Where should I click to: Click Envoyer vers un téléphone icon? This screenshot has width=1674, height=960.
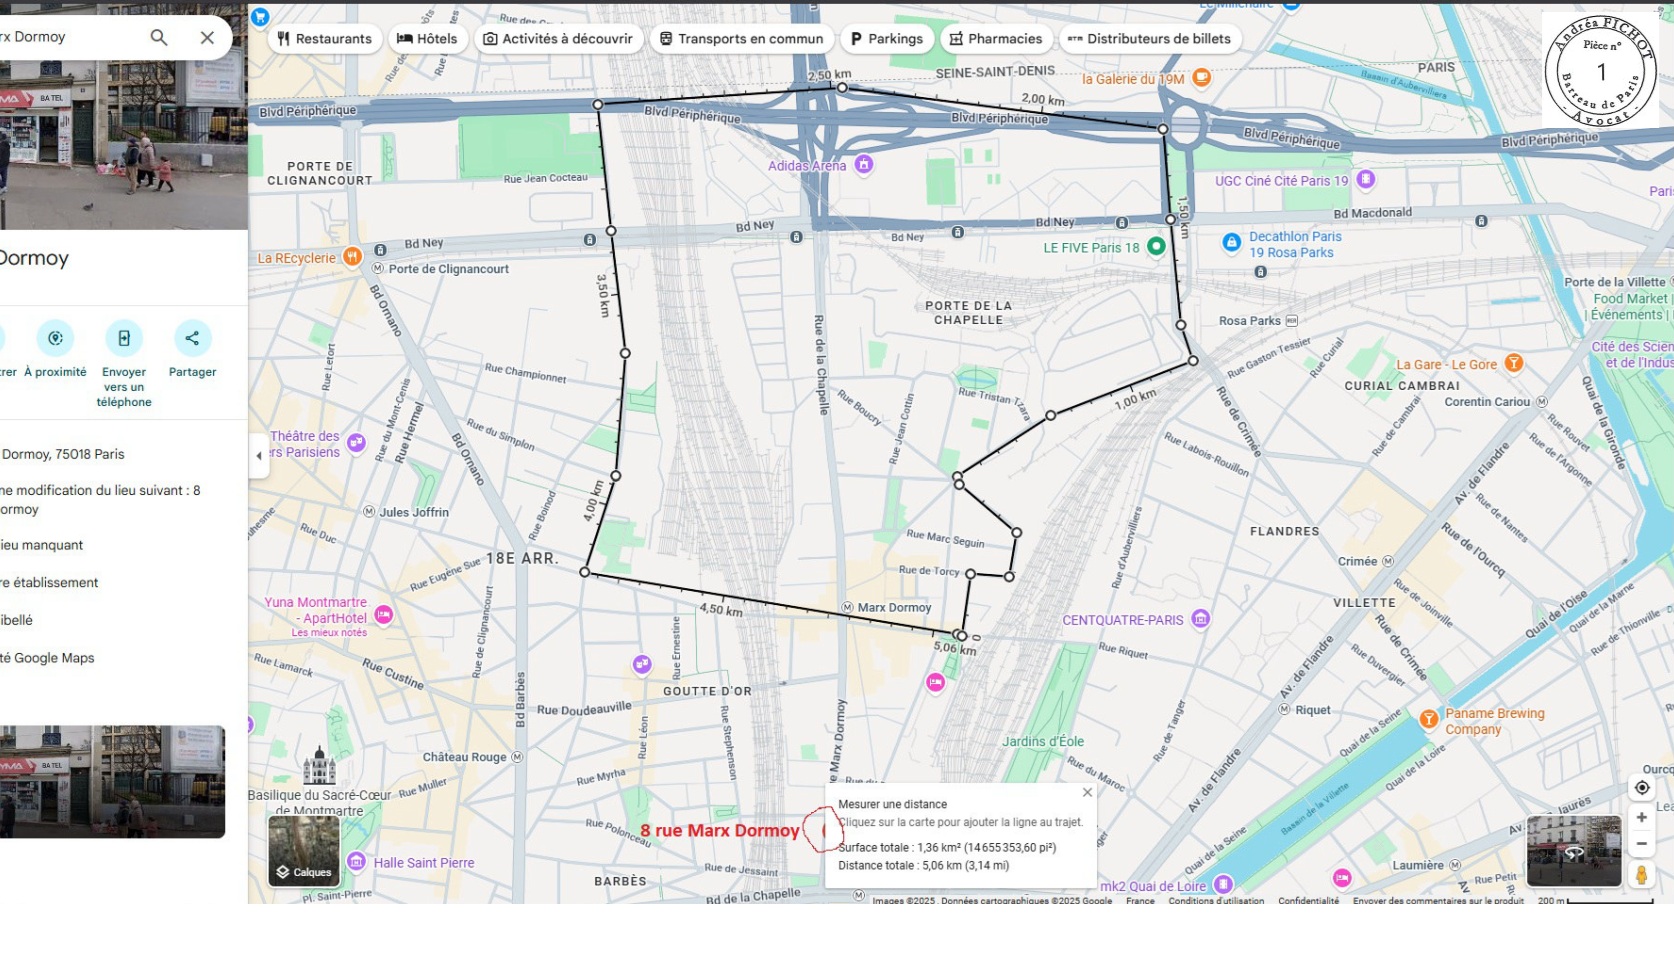(124, 339)
